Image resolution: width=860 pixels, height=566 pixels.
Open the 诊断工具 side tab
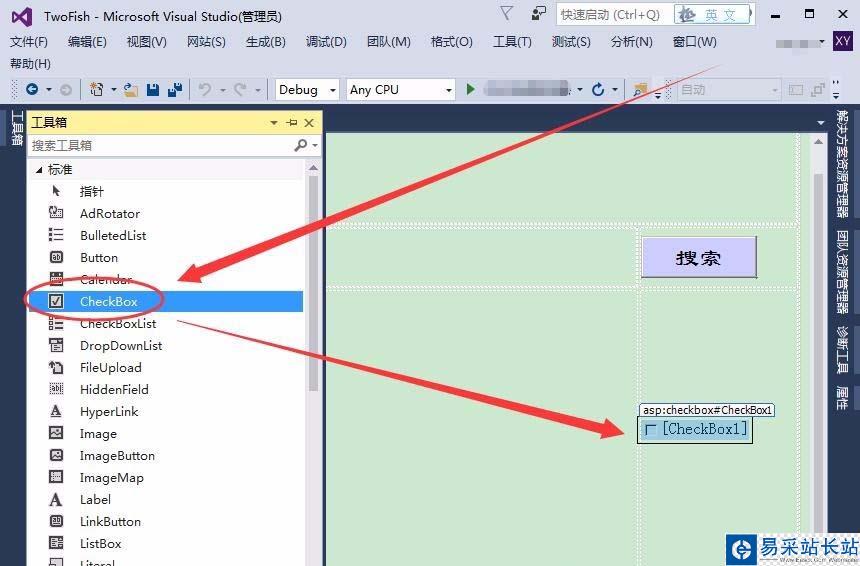(842, 350)
